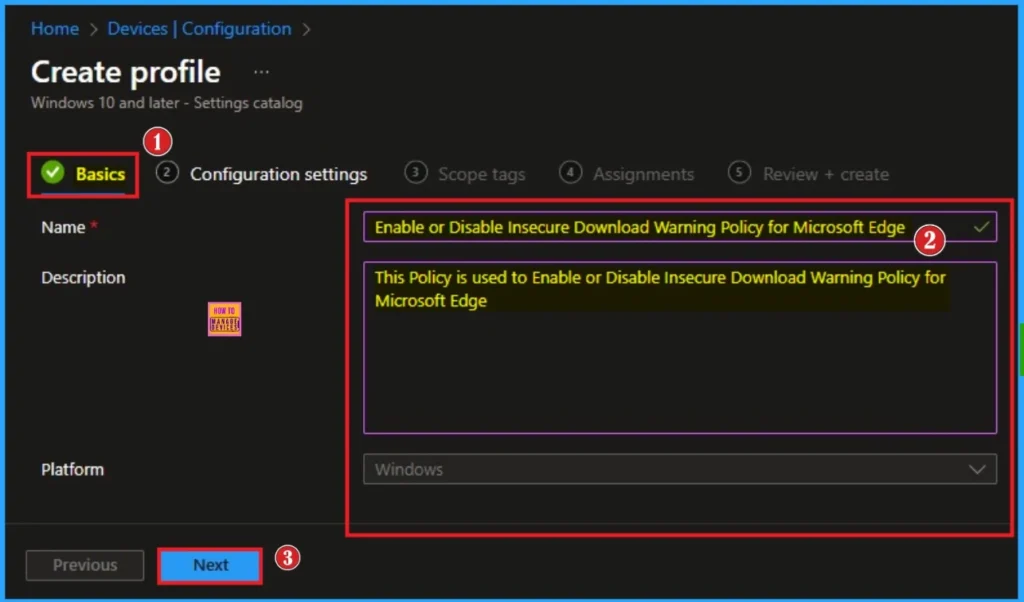Click the step 3 circle icon
Viewport: 1024px width, 602px height.
[x=415, y=173]
